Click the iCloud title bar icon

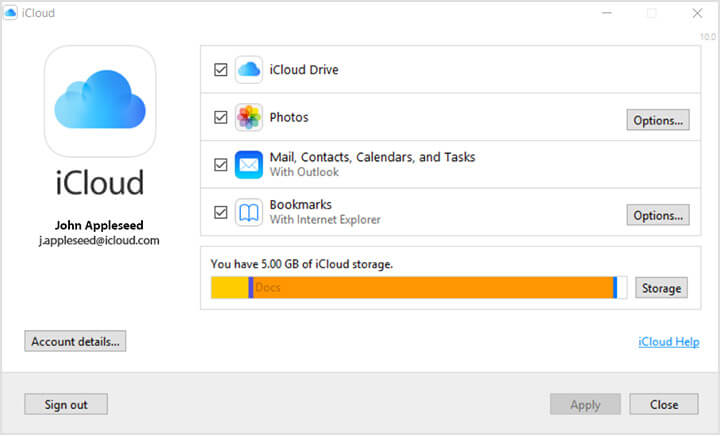point(11,14)
